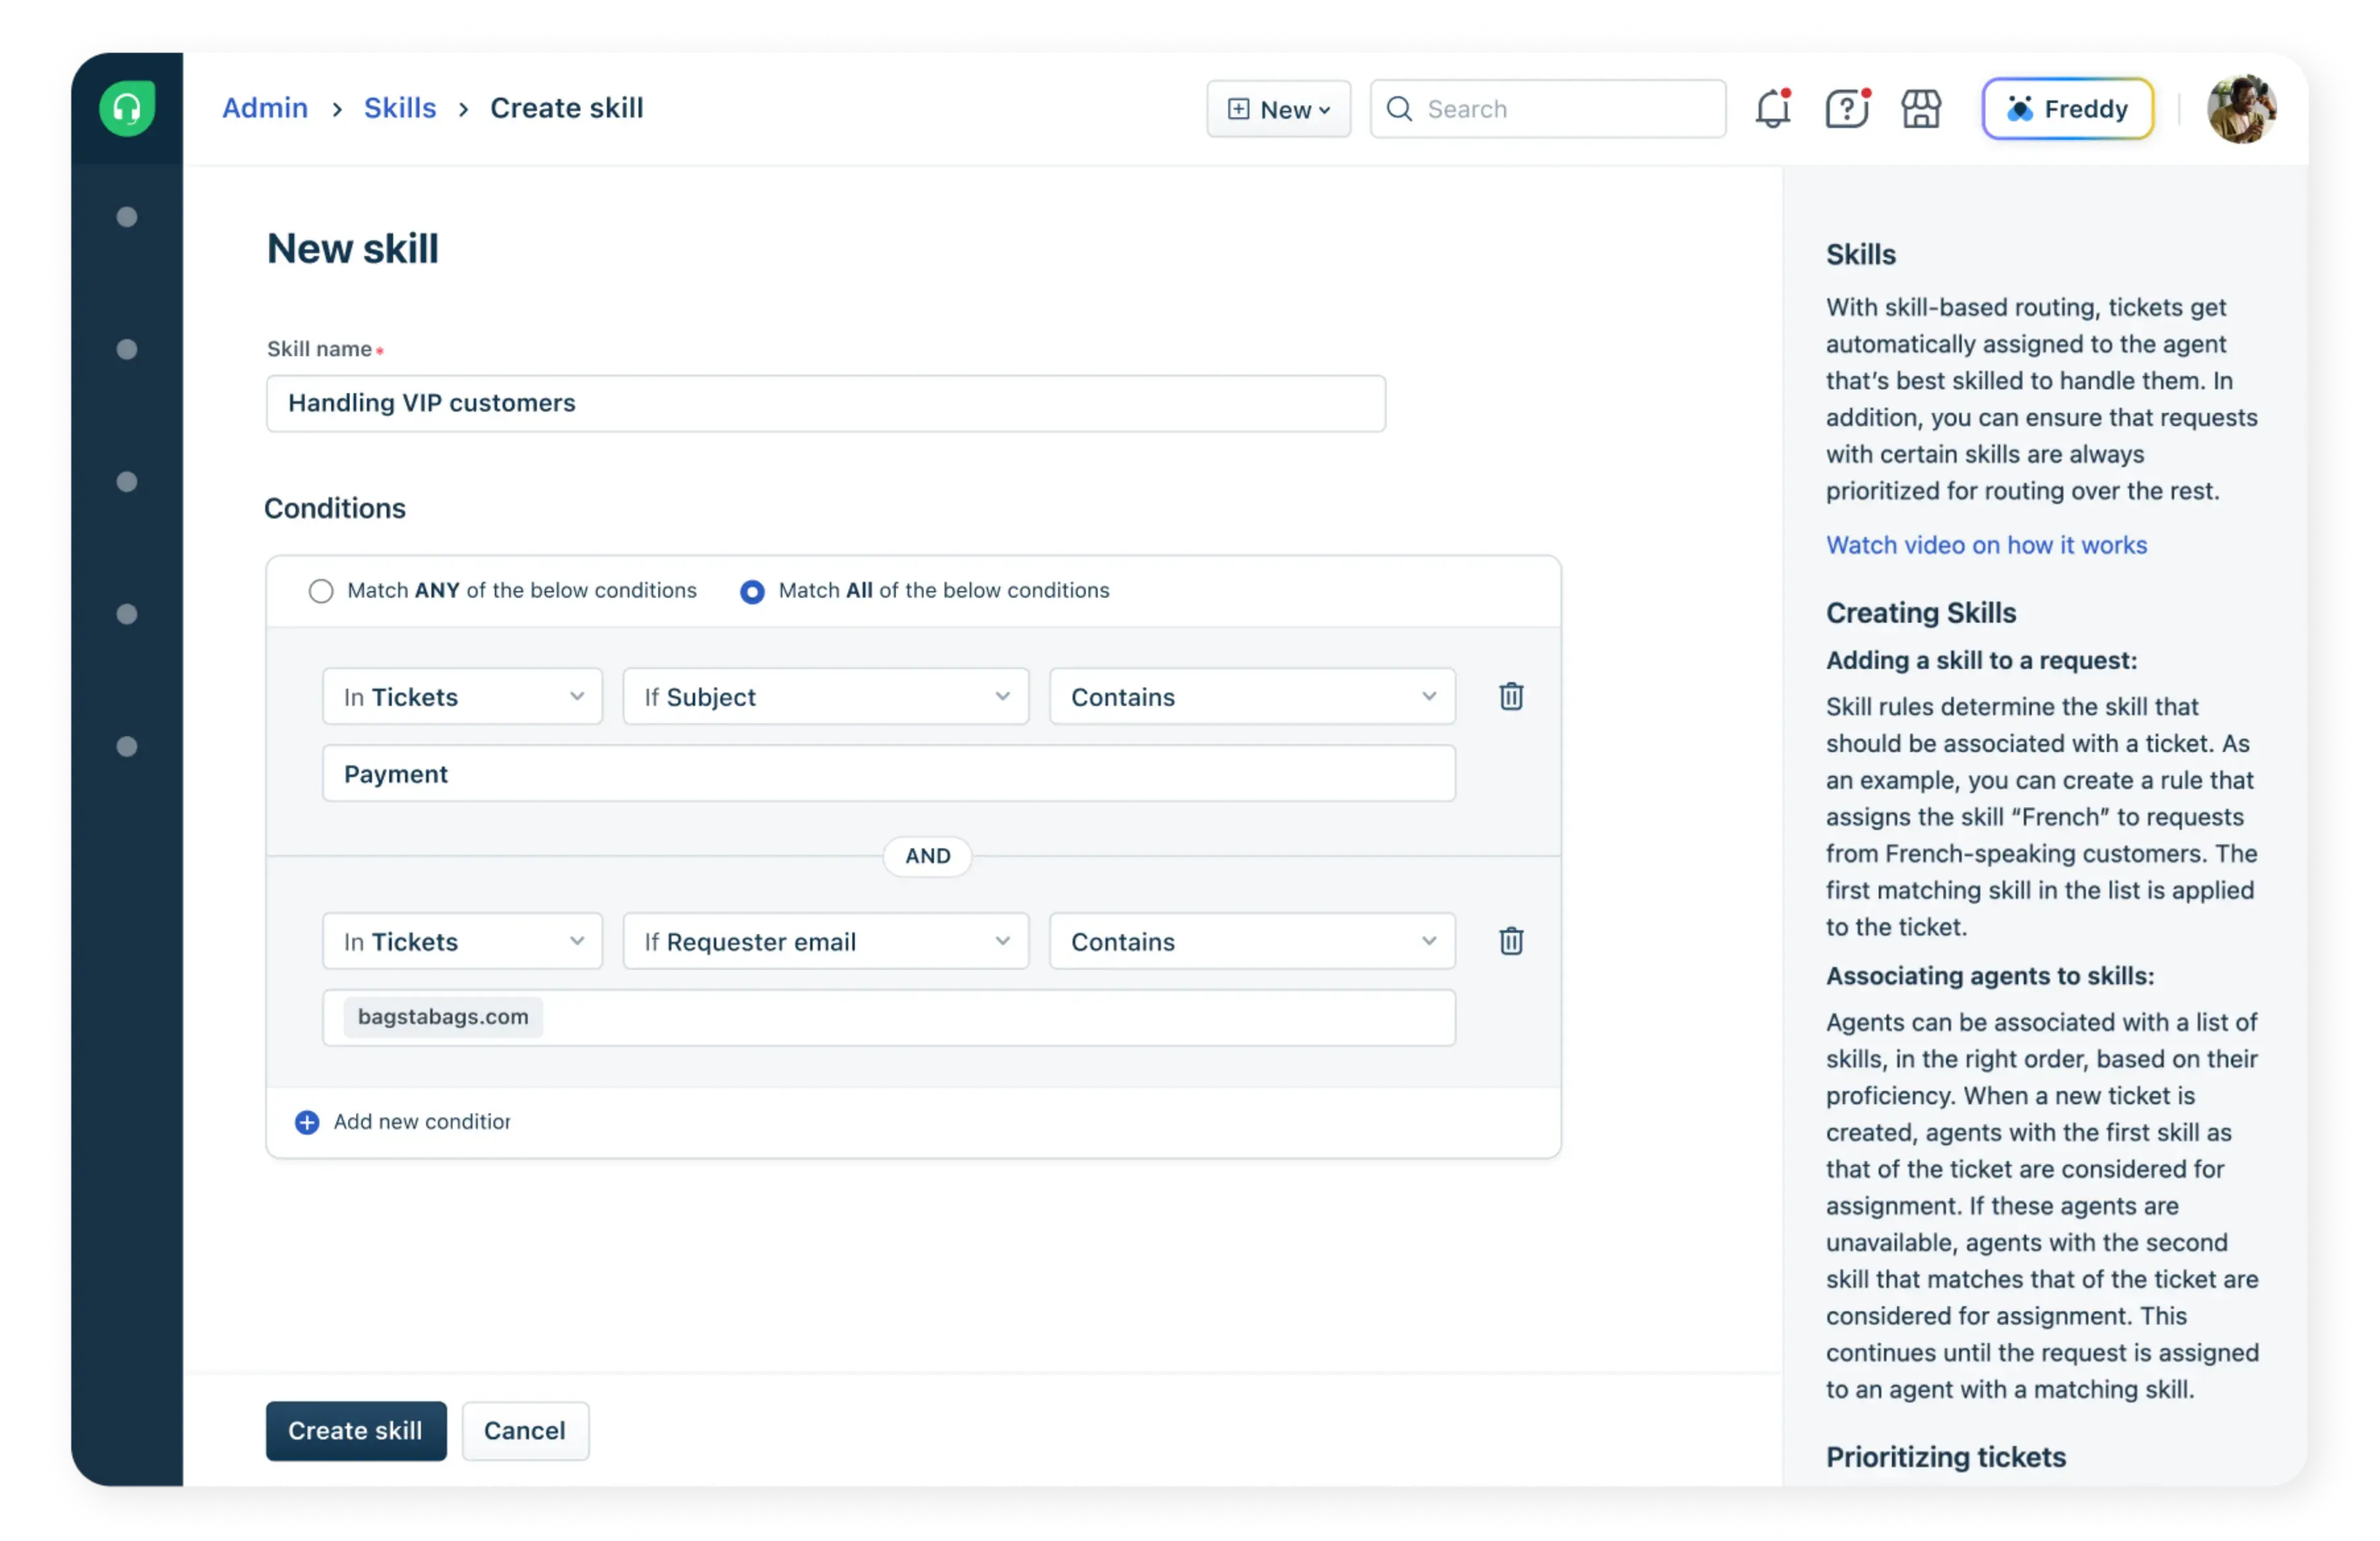
Task: Select Match ANY of the below conditions
Action: [x=320, y=591]
